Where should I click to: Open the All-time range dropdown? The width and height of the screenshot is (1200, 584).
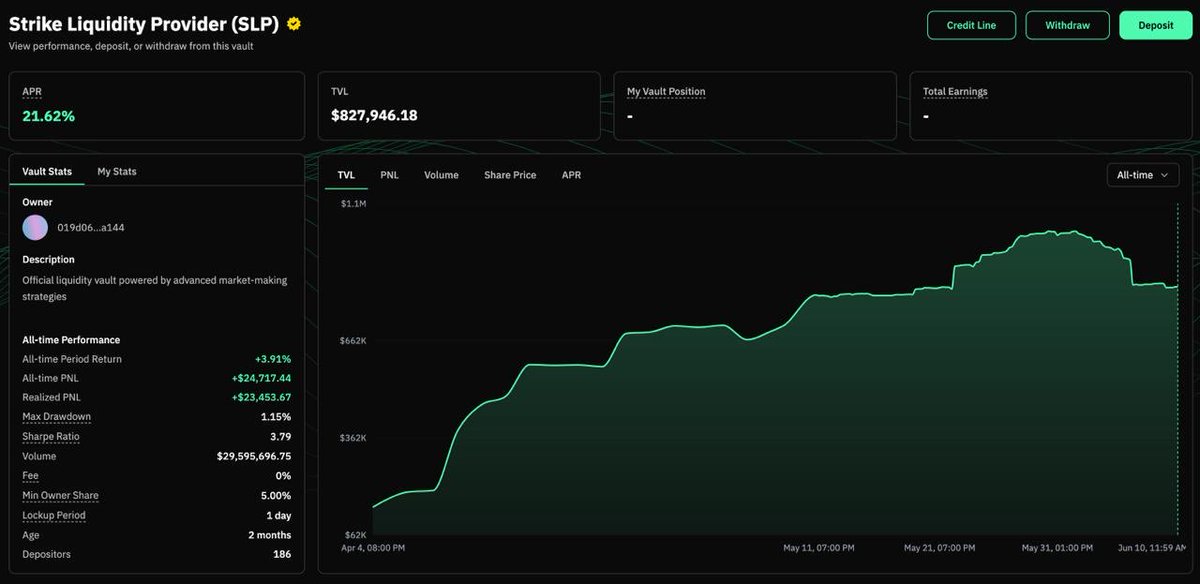click(1143, 175)
